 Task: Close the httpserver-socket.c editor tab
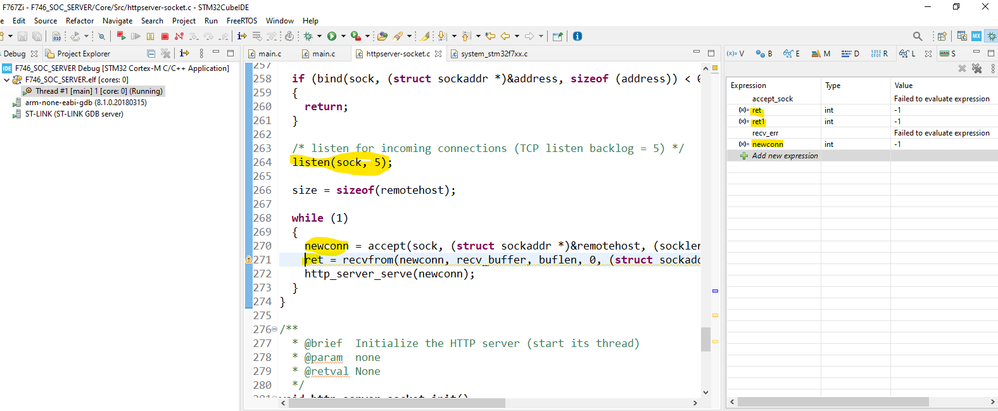click(439, 54)
